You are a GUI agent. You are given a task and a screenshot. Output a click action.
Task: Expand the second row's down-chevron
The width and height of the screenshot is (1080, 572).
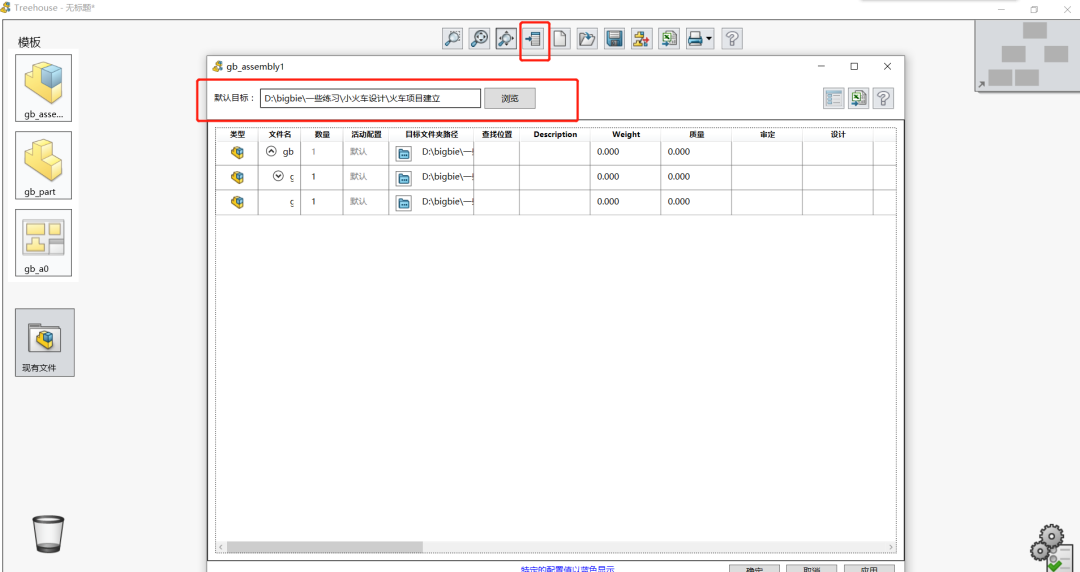coord(278,176)
